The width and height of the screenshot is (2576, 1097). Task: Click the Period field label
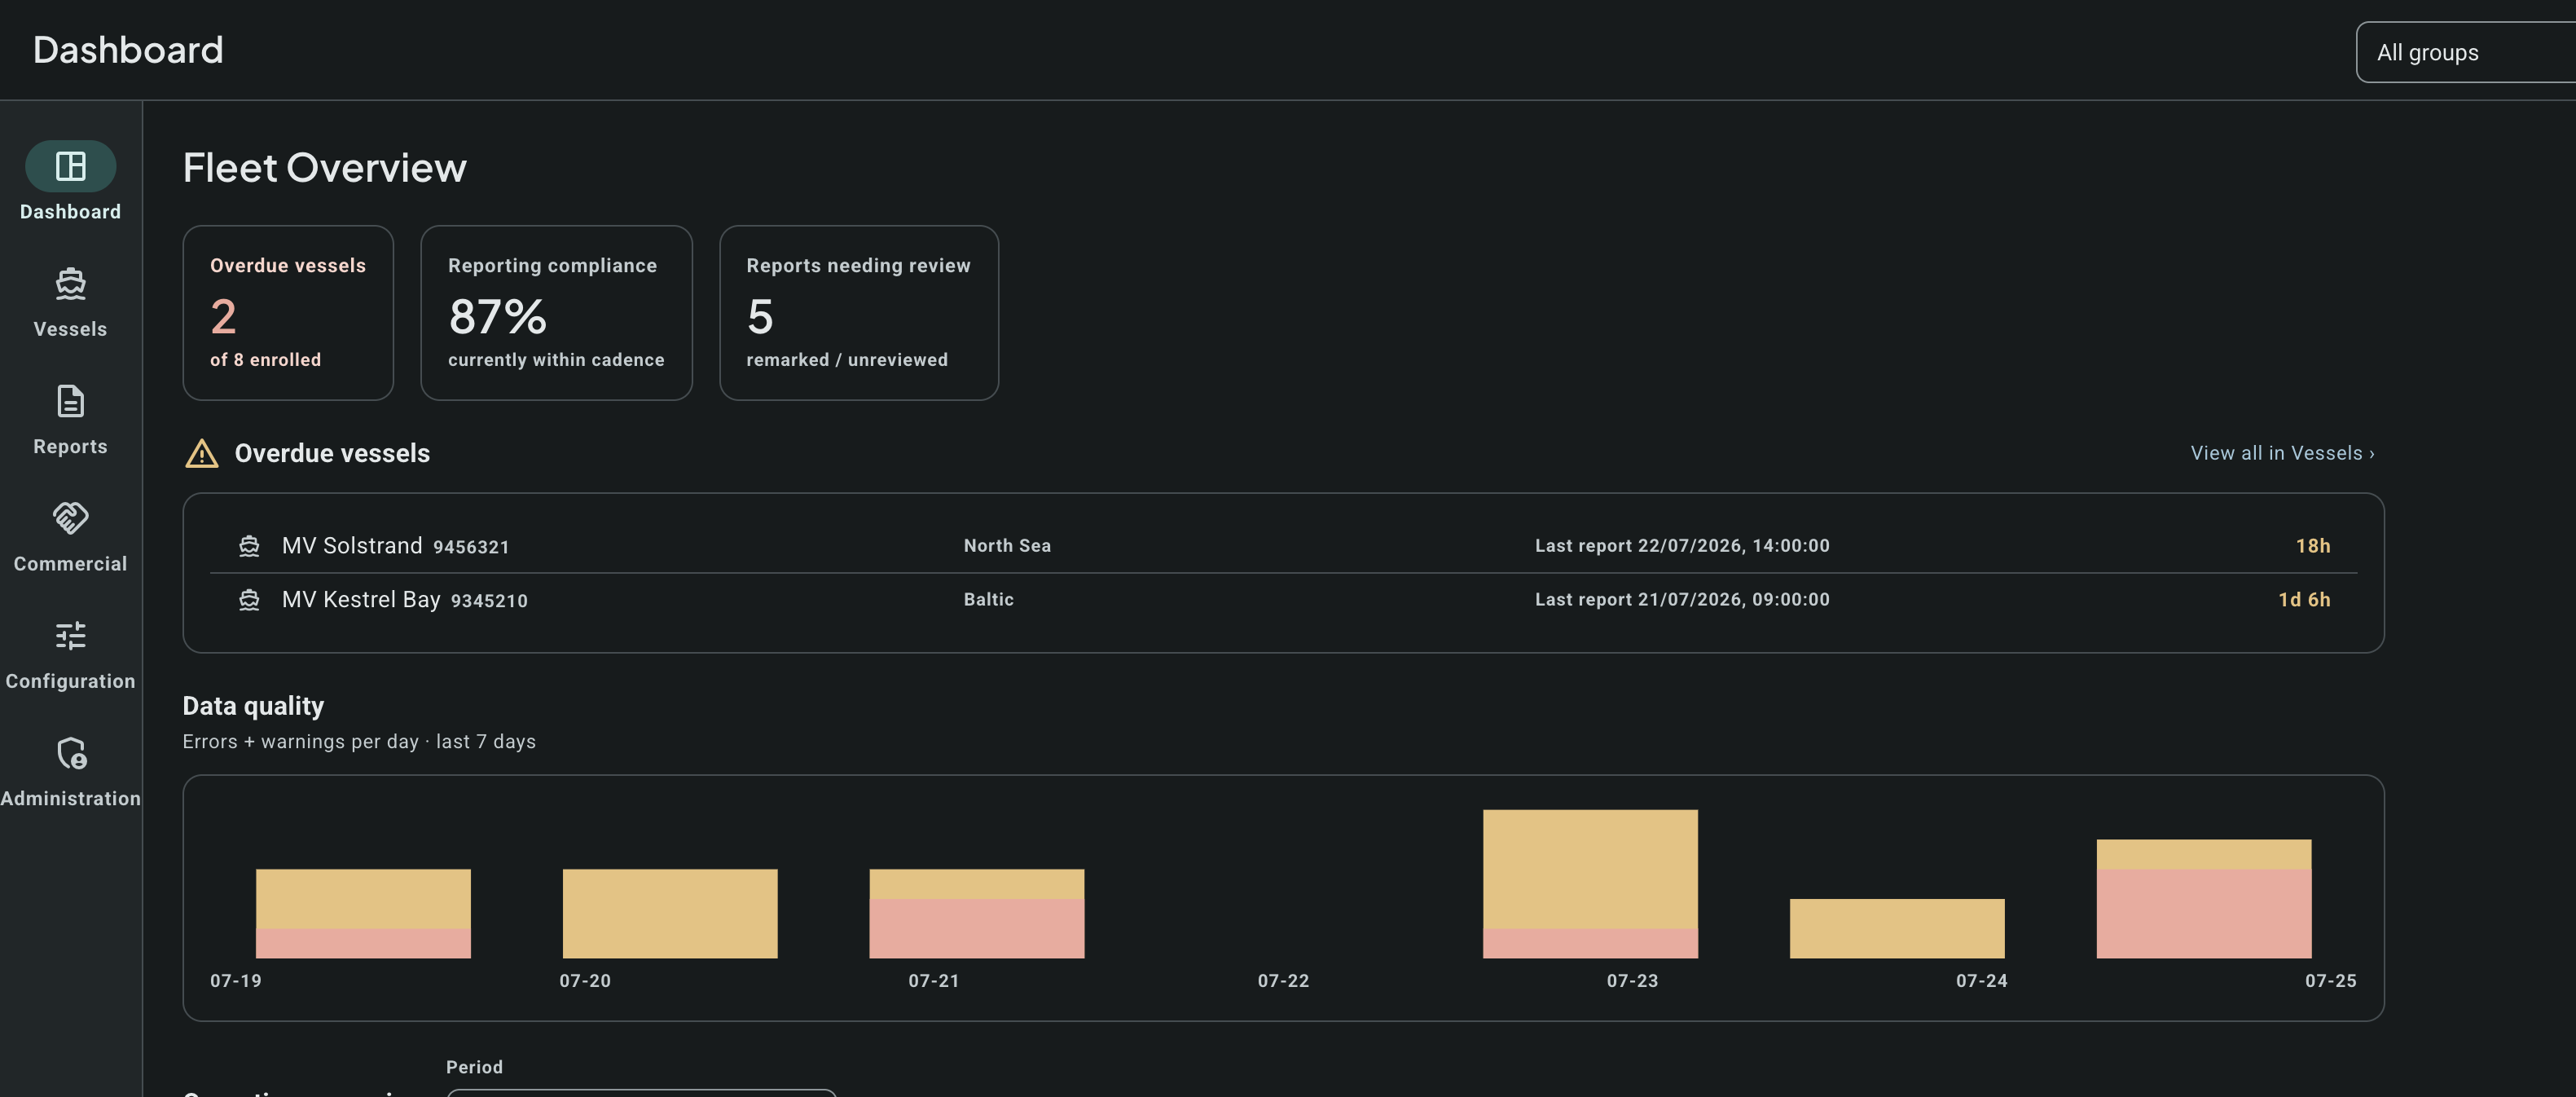click(x=474, y=1067)
